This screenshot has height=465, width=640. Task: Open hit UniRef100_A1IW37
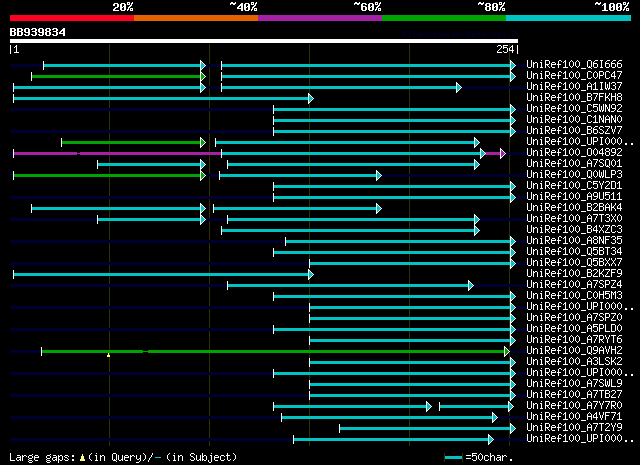tap(574, 87)
